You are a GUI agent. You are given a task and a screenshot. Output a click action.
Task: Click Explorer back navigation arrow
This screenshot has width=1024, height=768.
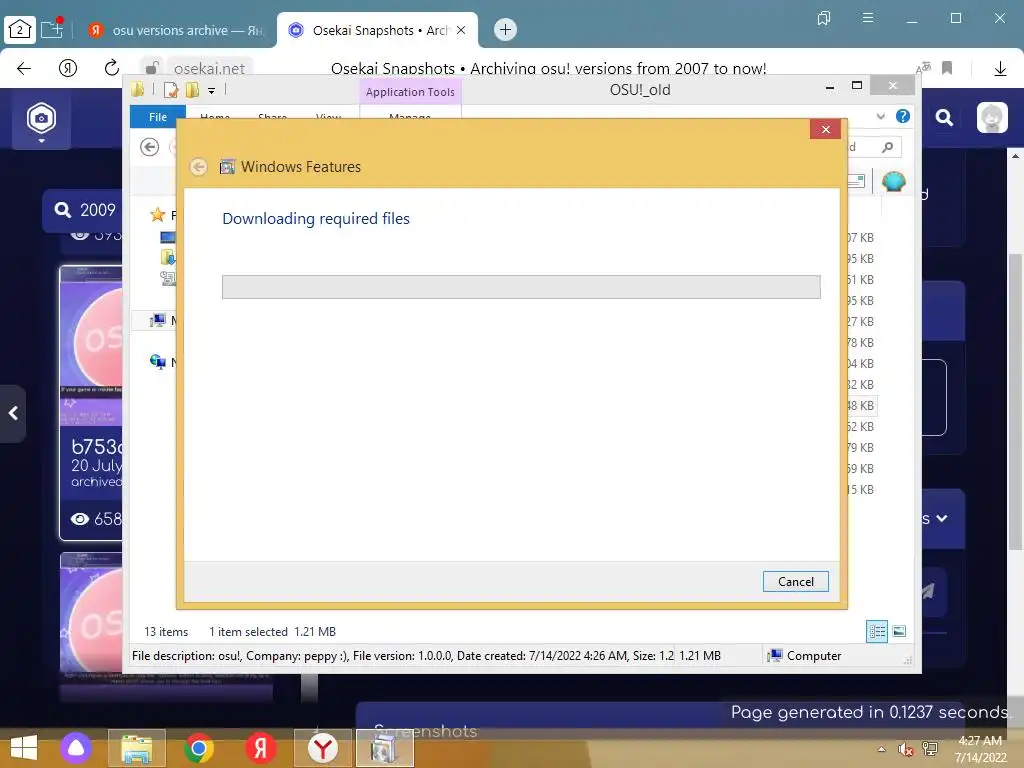click(x=150, y=147)
